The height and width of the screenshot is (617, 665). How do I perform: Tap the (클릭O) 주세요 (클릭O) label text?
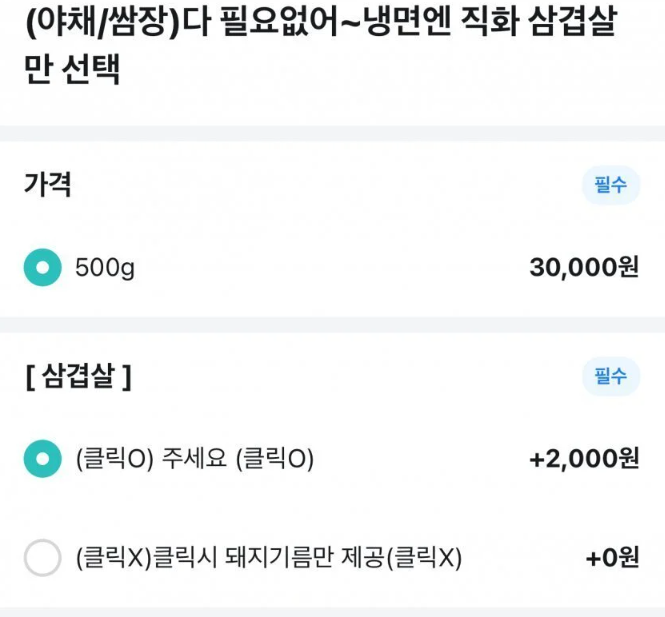(x=195, y=459)
